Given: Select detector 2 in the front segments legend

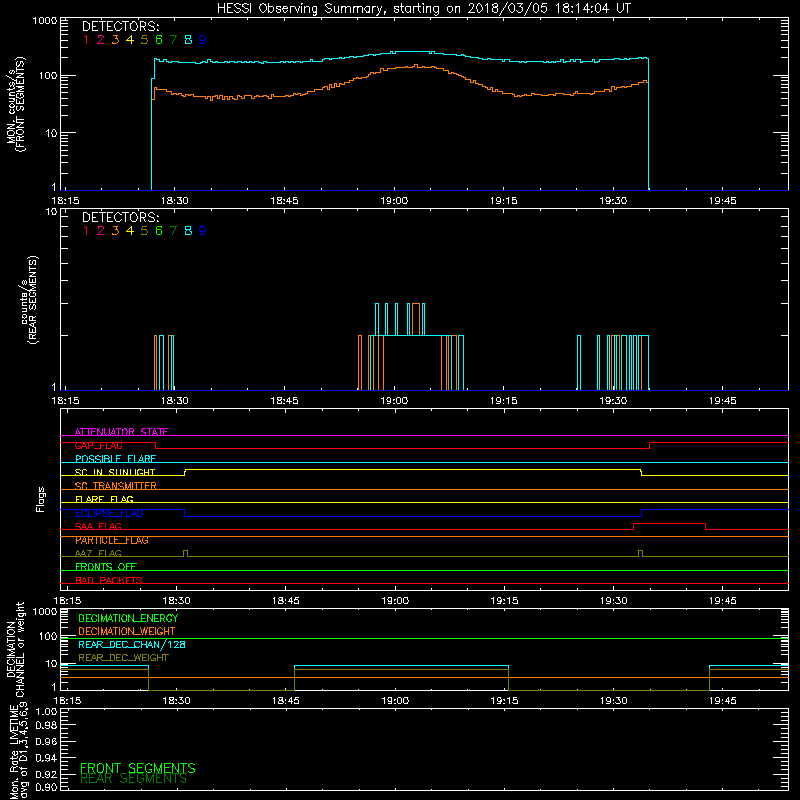Looking at the screenshot, I should pos(101,40).
